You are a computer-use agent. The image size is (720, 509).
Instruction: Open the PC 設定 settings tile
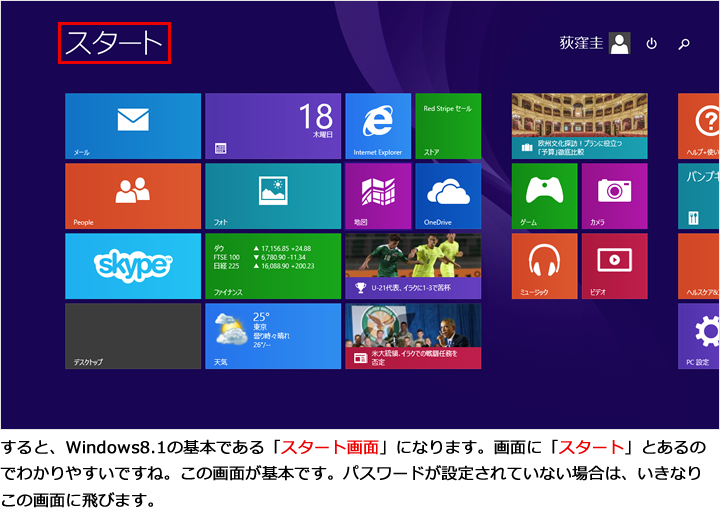tap(699, 336)
